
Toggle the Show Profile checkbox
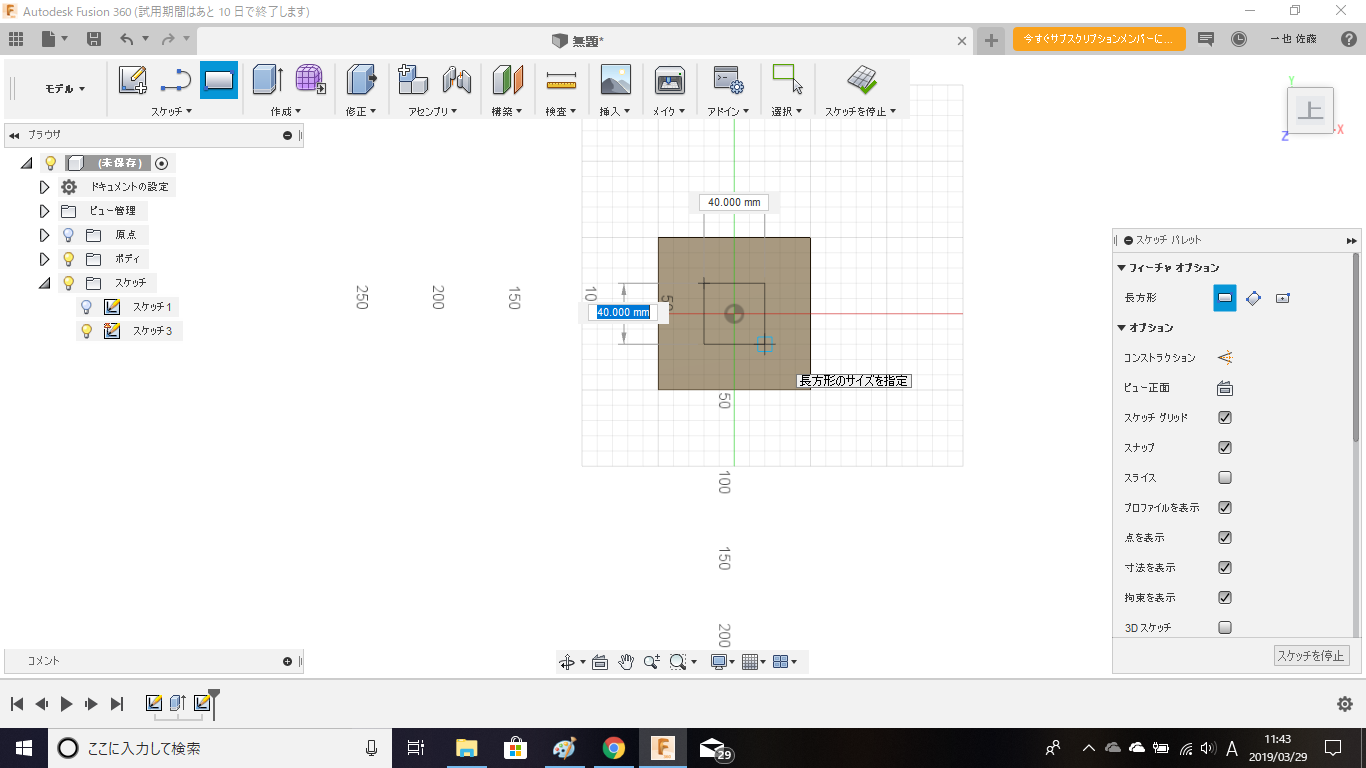click(x=1225, y=507)
